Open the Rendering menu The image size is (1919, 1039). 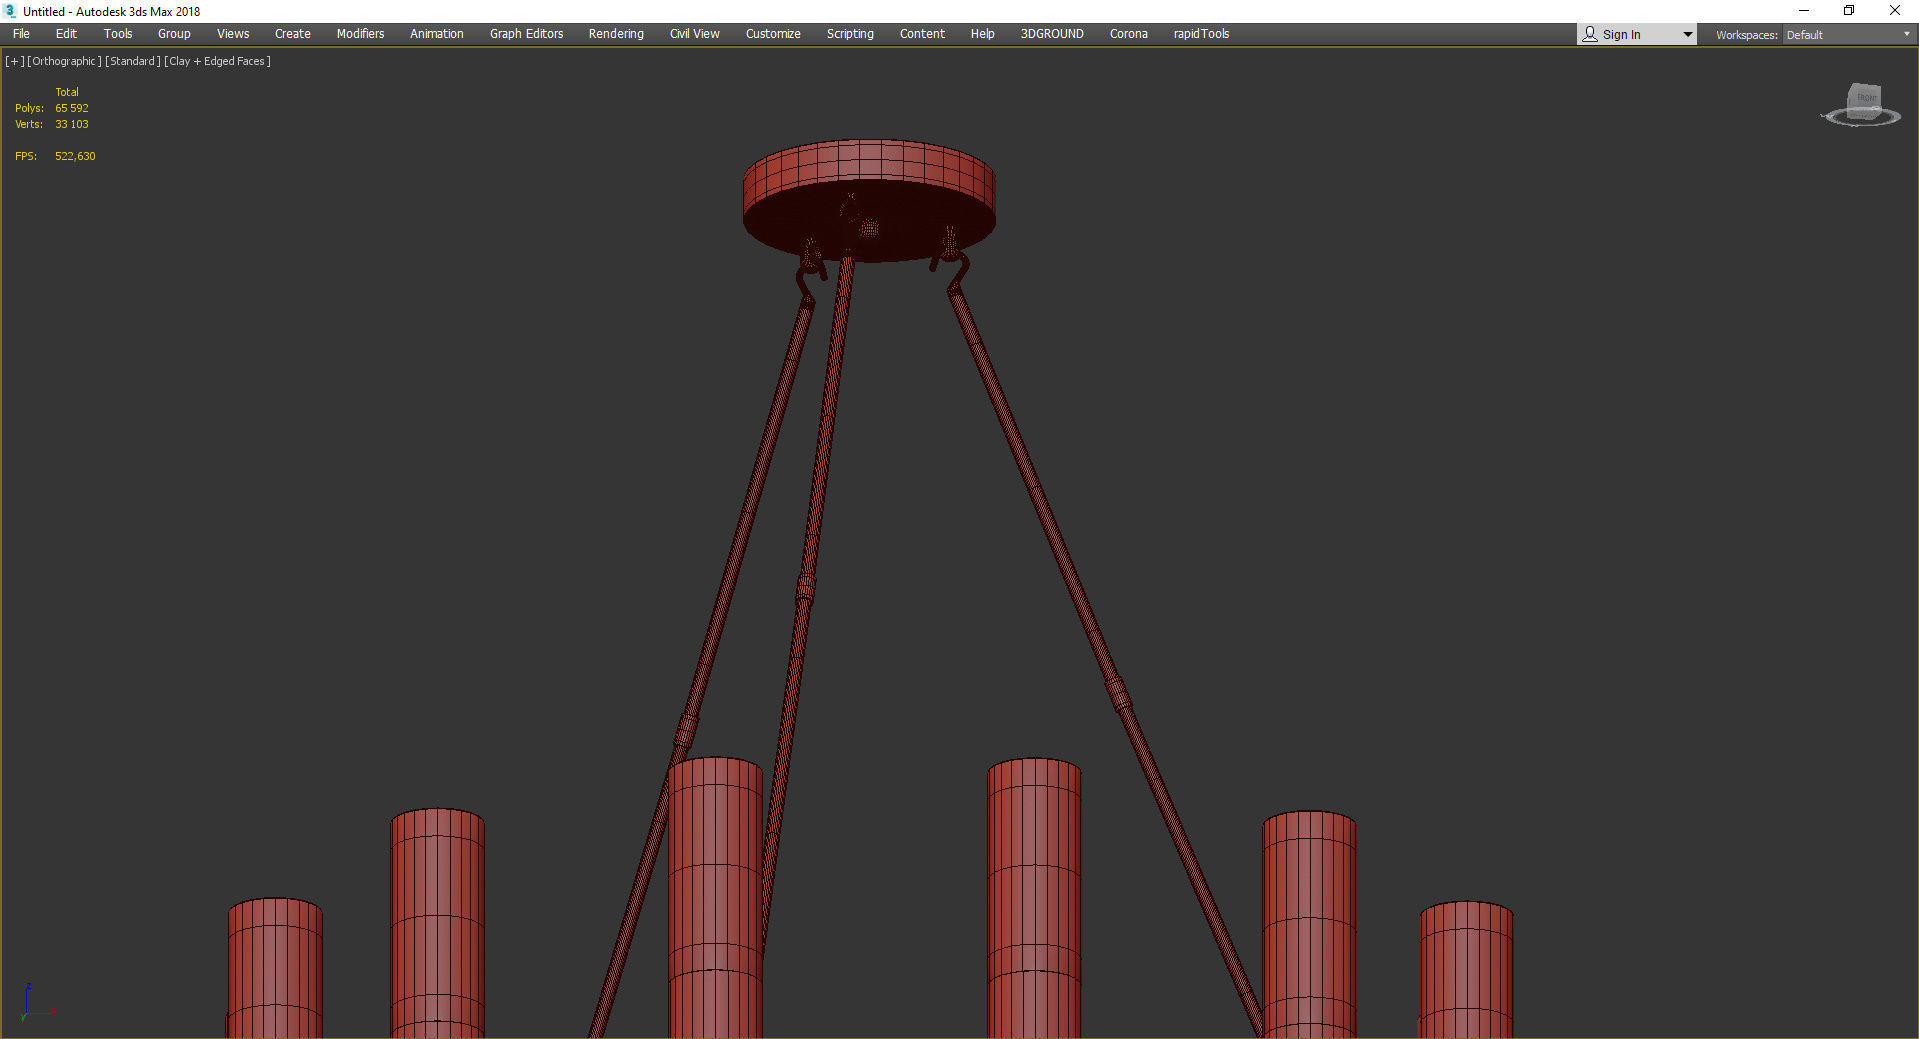[x=616, y=34]
